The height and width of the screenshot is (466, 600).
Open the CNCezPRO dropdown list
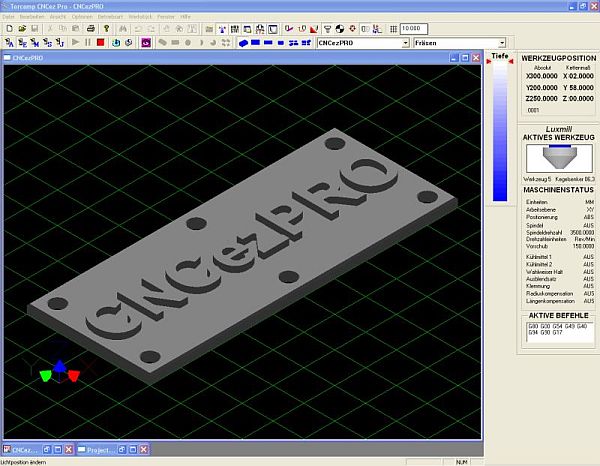[405, 43]
